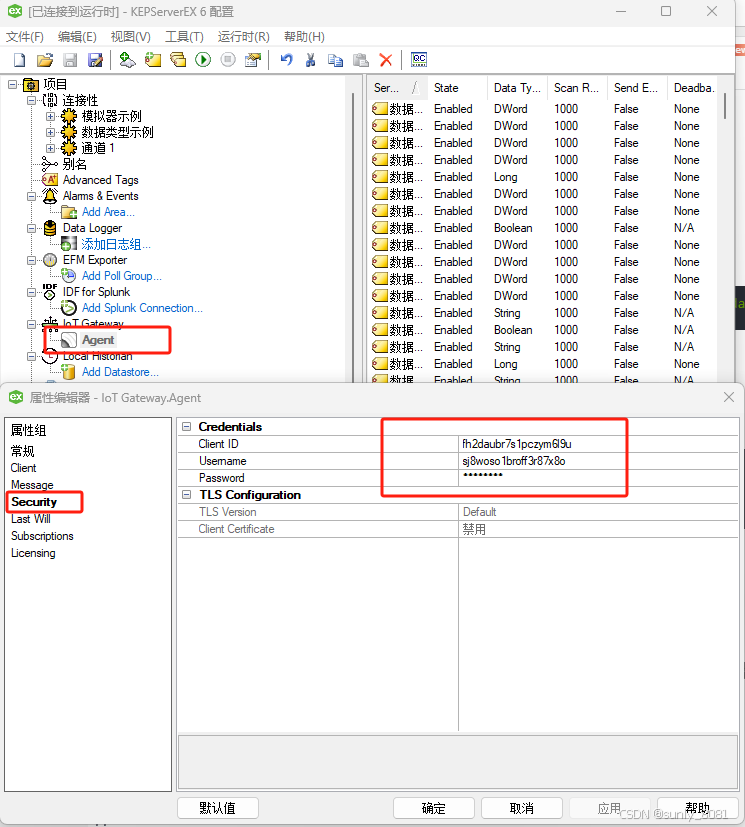Viewport: 745px width, 827px height.
Task: Click the Alarms & Events bell icon
Action: 50,196
